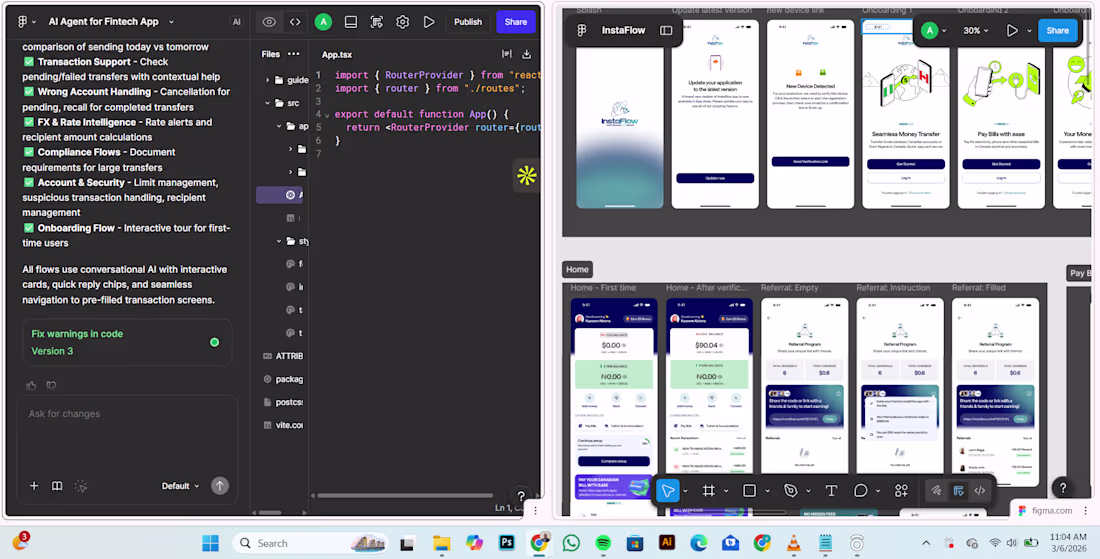This screenshot has height=559, width=1100.
Task: Open postcss config file in Files
Action: [x=283, y=402]
